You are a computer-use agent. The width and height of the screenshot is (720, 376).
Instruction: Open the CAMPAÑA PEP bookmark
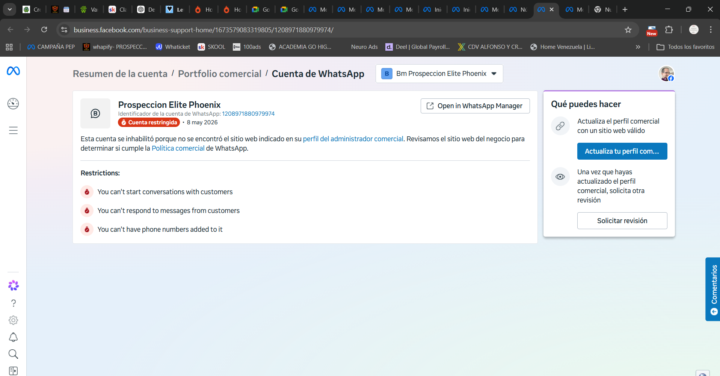coord(51,47)
